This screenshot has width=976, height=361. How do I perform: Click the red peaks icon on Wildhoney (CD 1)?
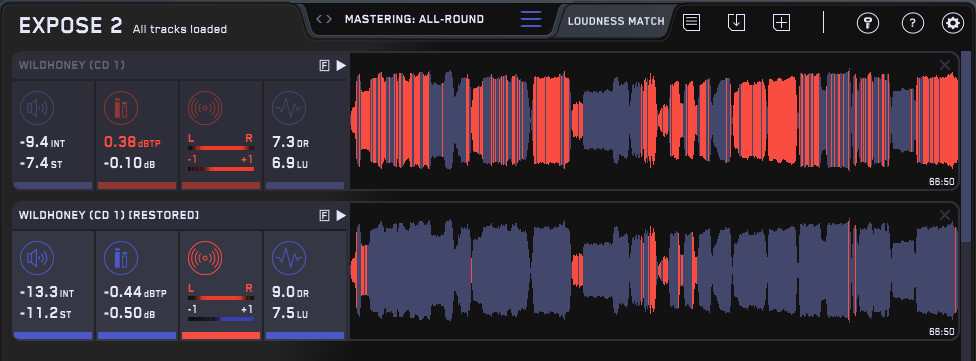pyautogui.click(x=121, y=108)
